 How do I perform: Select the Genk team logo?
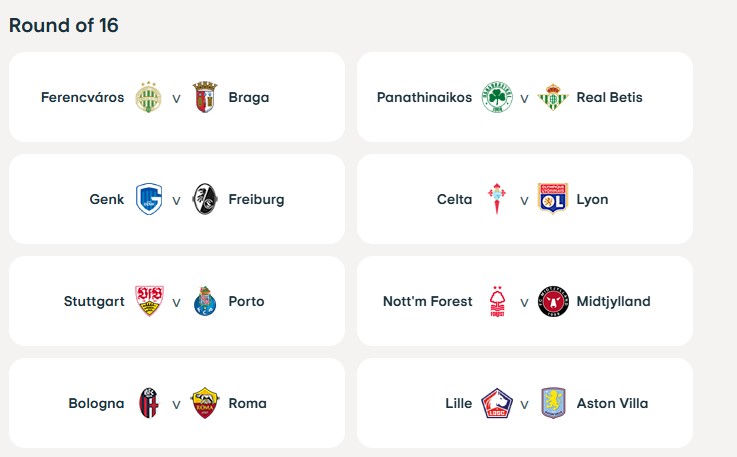tap(148, 199)
